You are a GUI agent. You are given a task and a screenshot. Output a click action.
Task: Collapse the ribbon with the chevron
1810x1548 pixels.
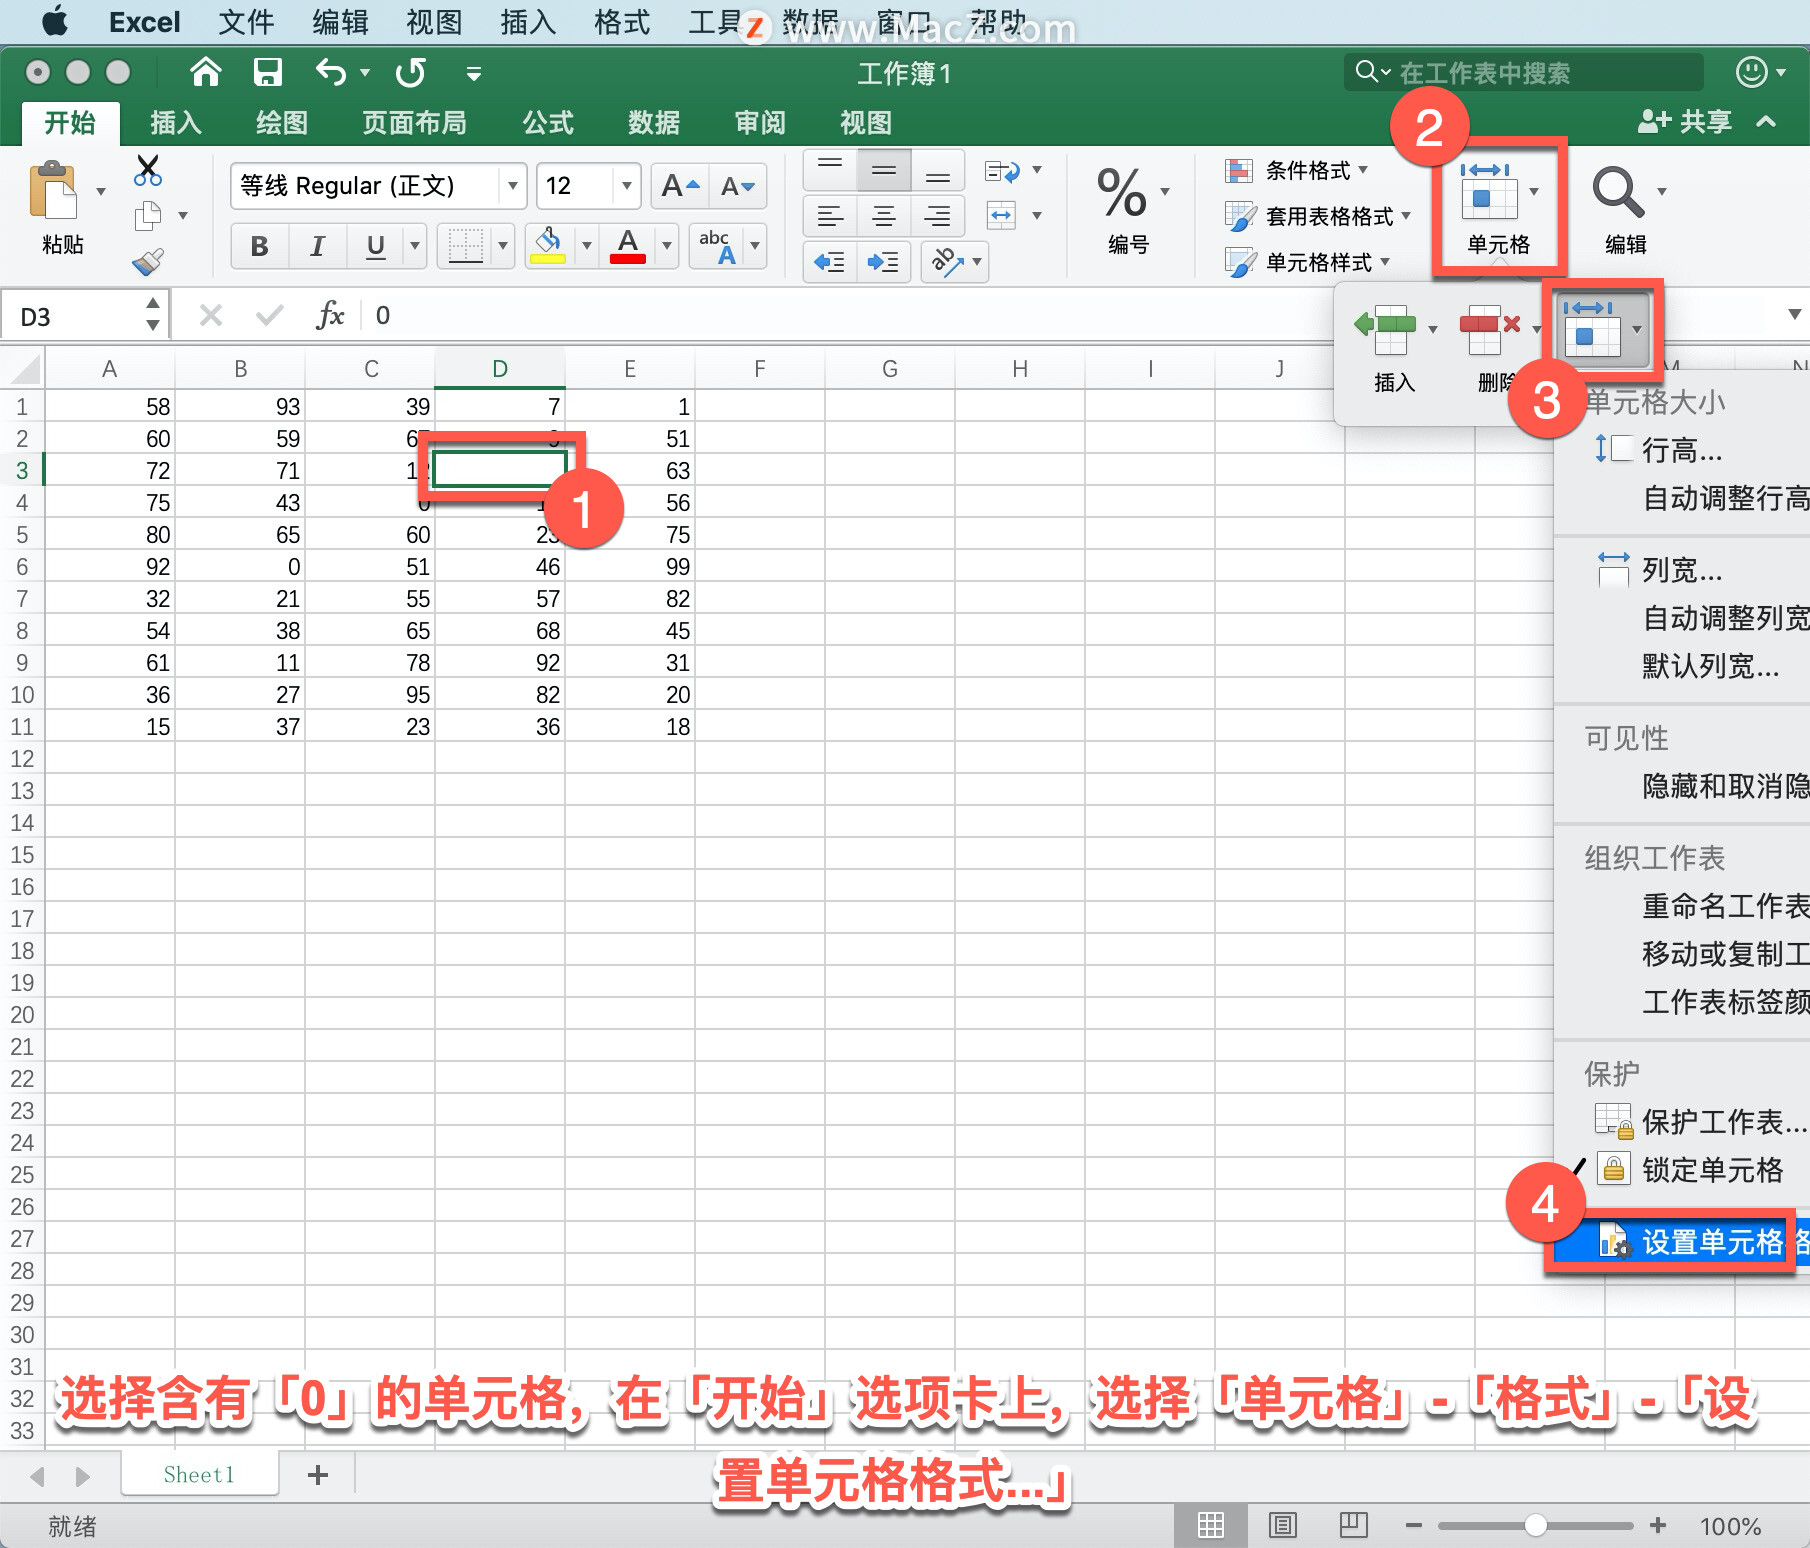pyautogui.click(x=1766, y=122)
